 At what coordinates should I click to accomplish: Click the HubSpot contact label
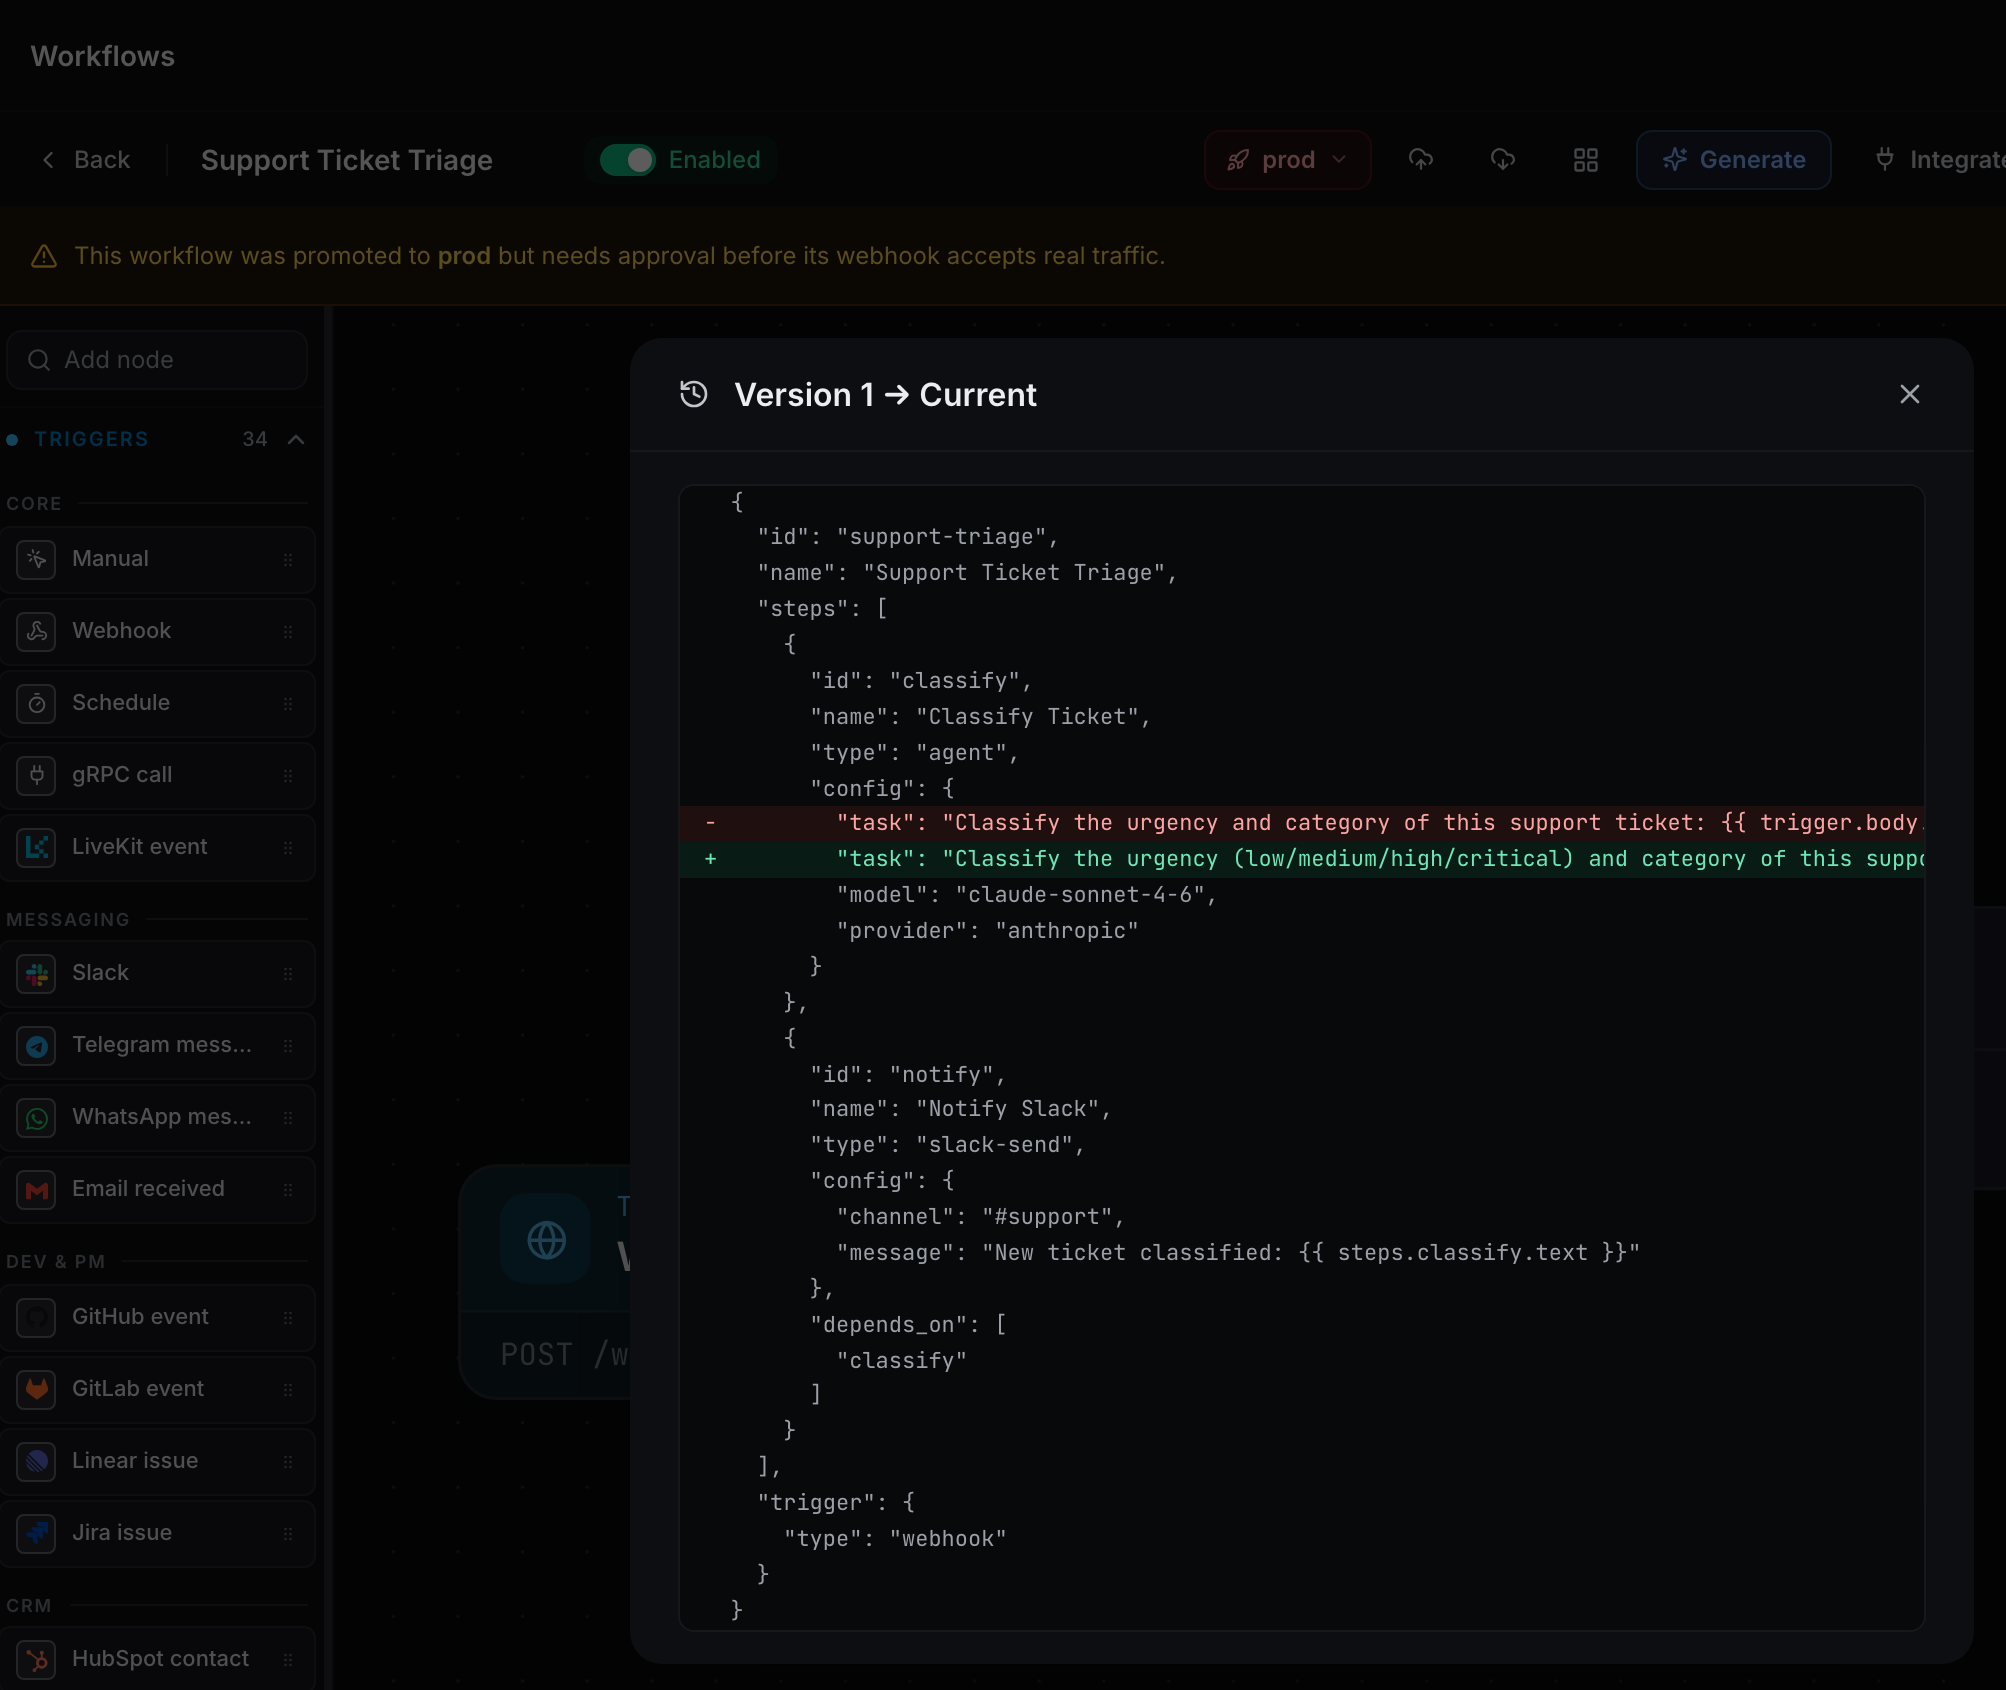160,1659
